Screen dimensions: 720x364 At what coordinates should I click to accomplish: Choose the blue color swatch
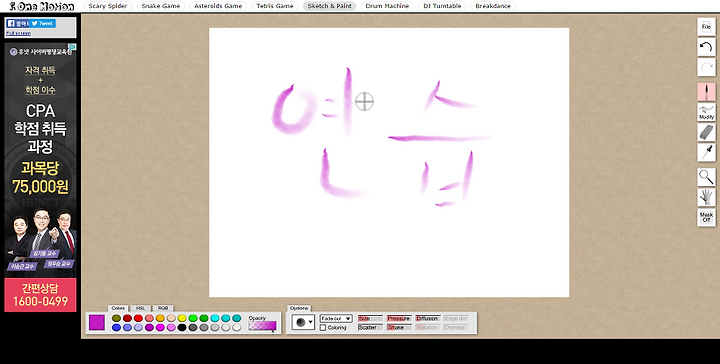(116, 327)
